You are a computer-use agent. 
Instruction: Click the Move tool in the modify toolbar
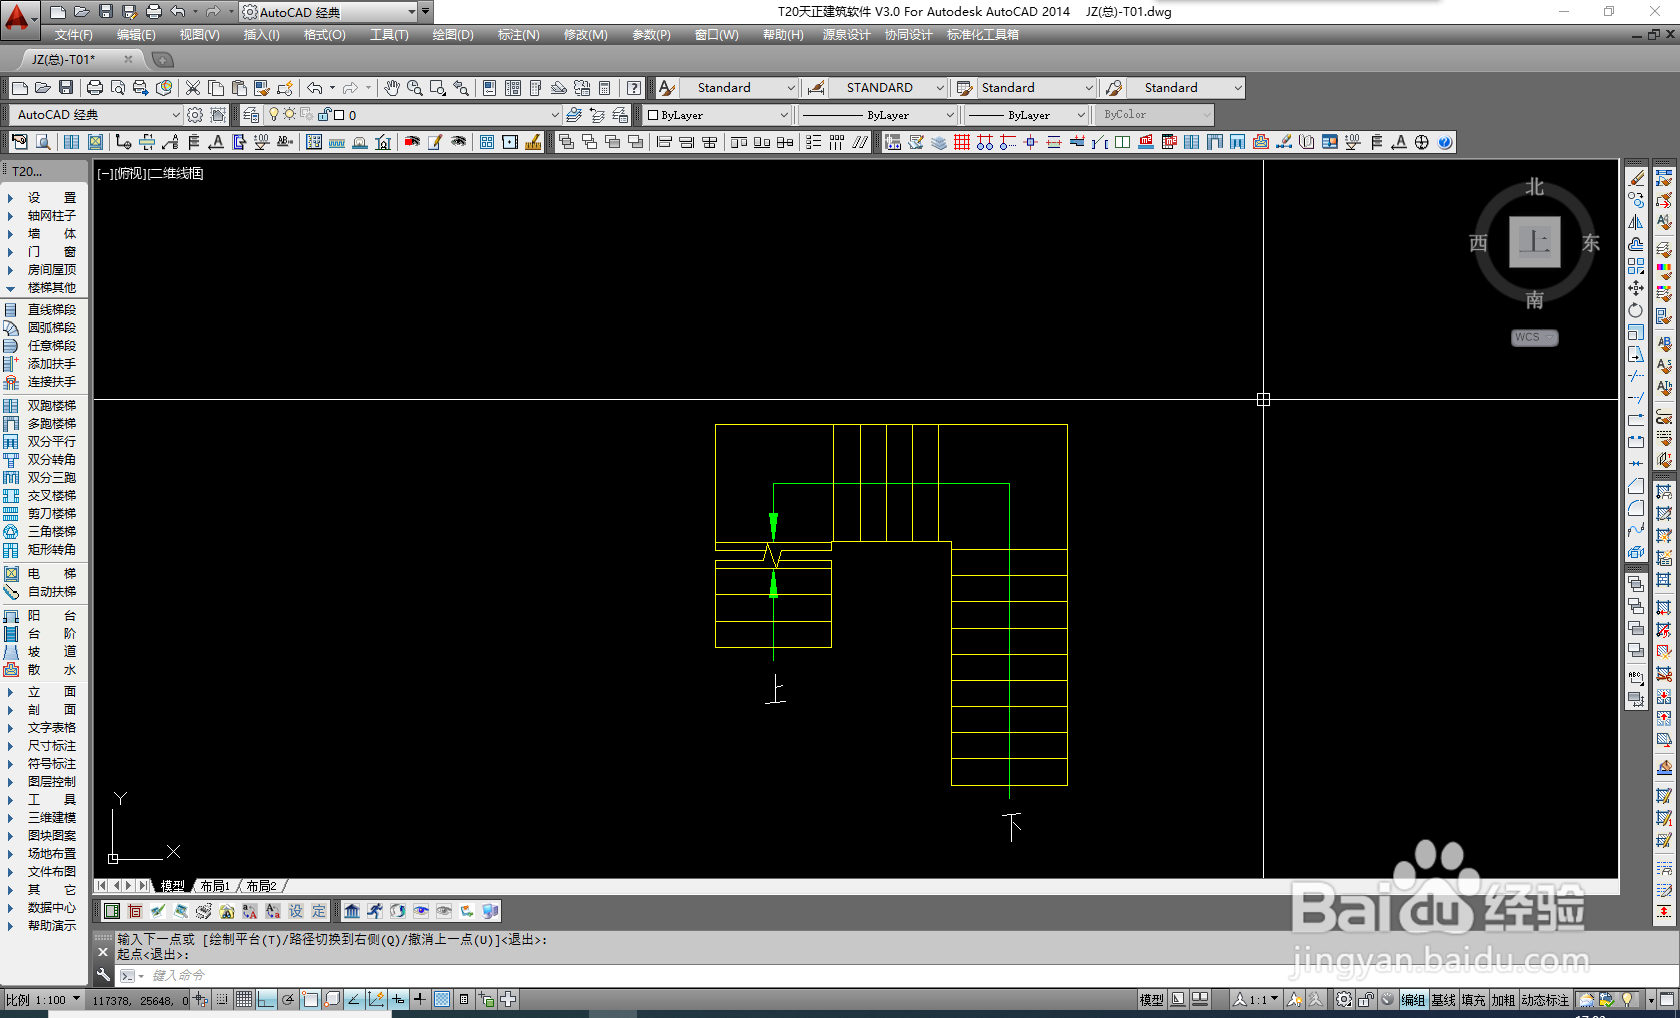tap(1636, 288)
